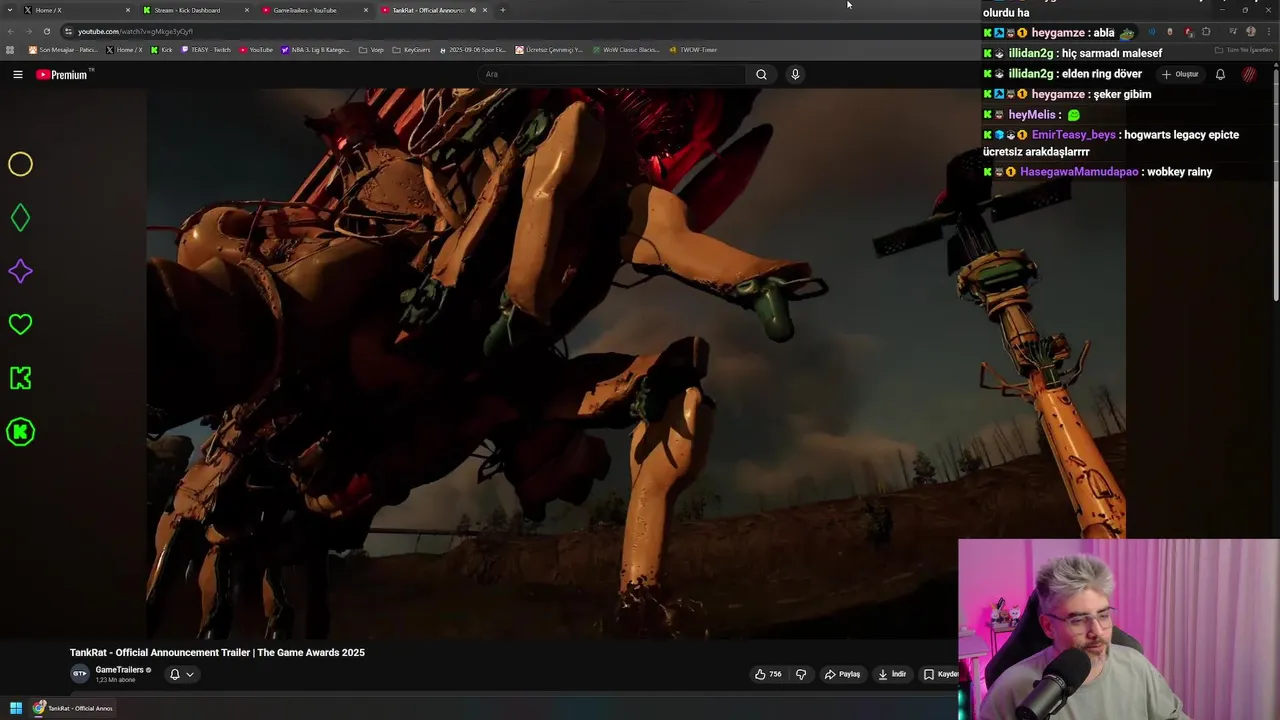1280x720 pixels.
Task: Open the YouTube notifications bell
Action: pyautogui.click(x=1220, y=74)
